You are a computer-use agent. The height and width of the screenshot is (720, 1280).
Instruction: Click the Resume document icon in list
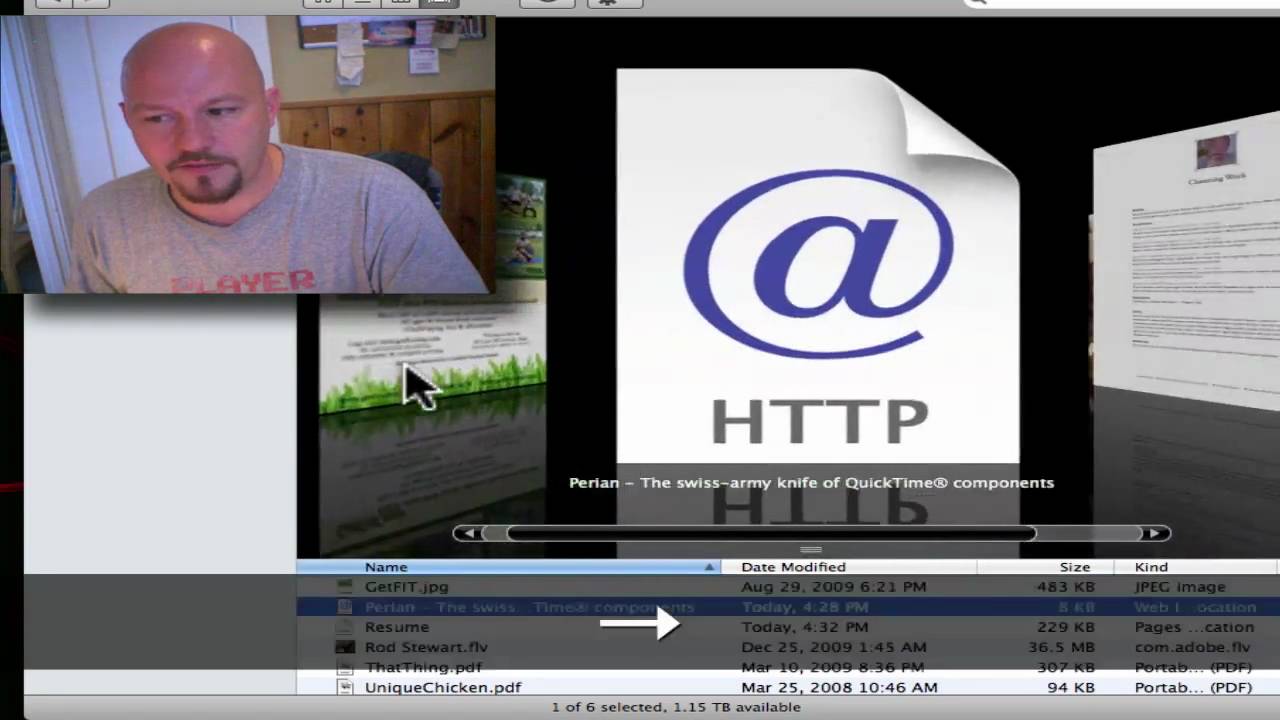click(x=345, y=627)
